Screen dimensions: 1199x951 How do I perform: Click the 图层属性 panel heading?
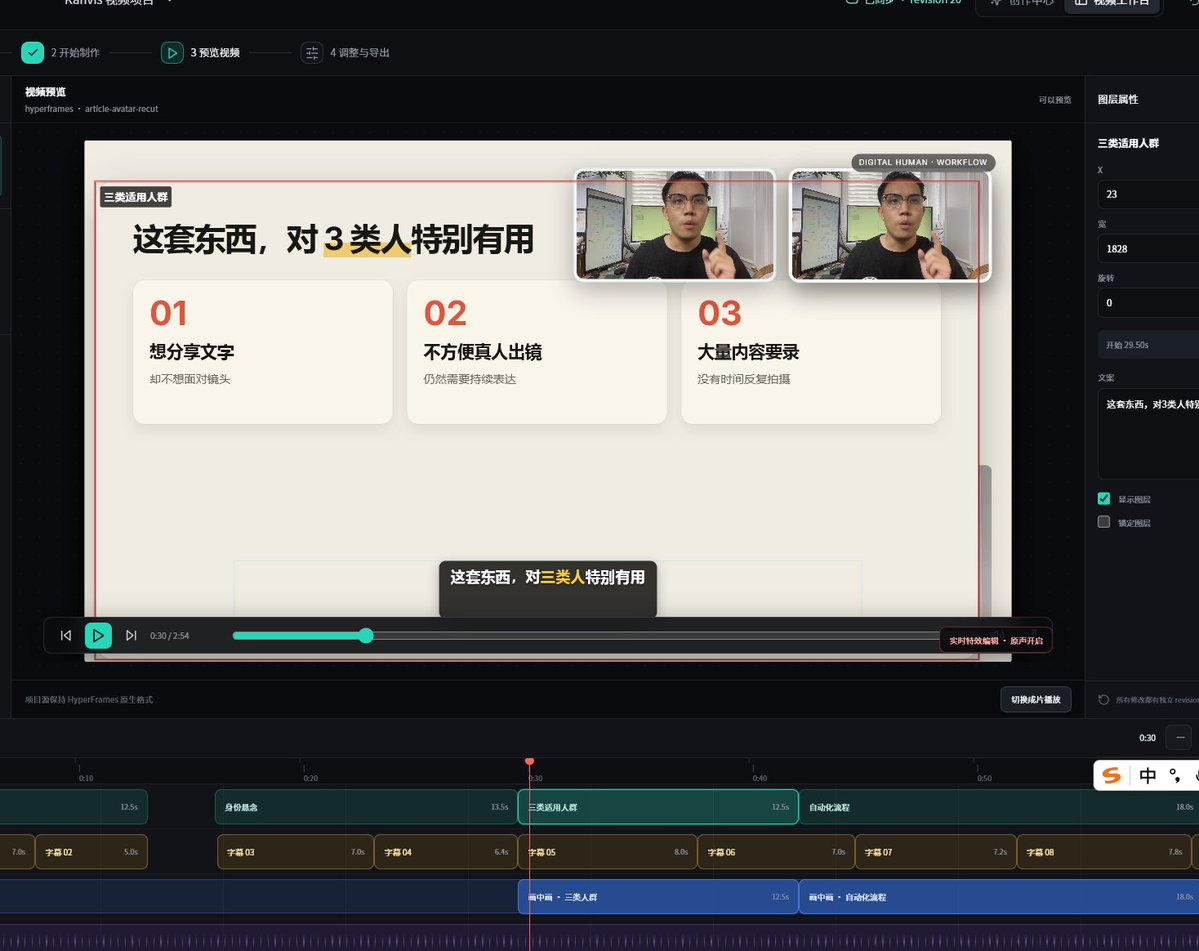pos(1118,99)
